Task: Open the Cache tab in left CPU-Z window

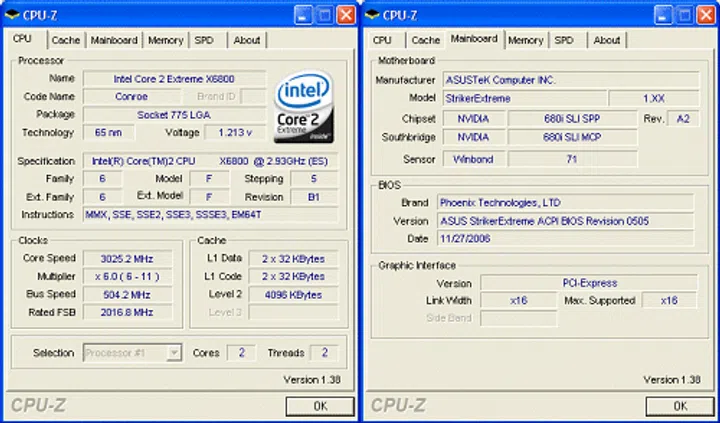Action: coord(66,40)
